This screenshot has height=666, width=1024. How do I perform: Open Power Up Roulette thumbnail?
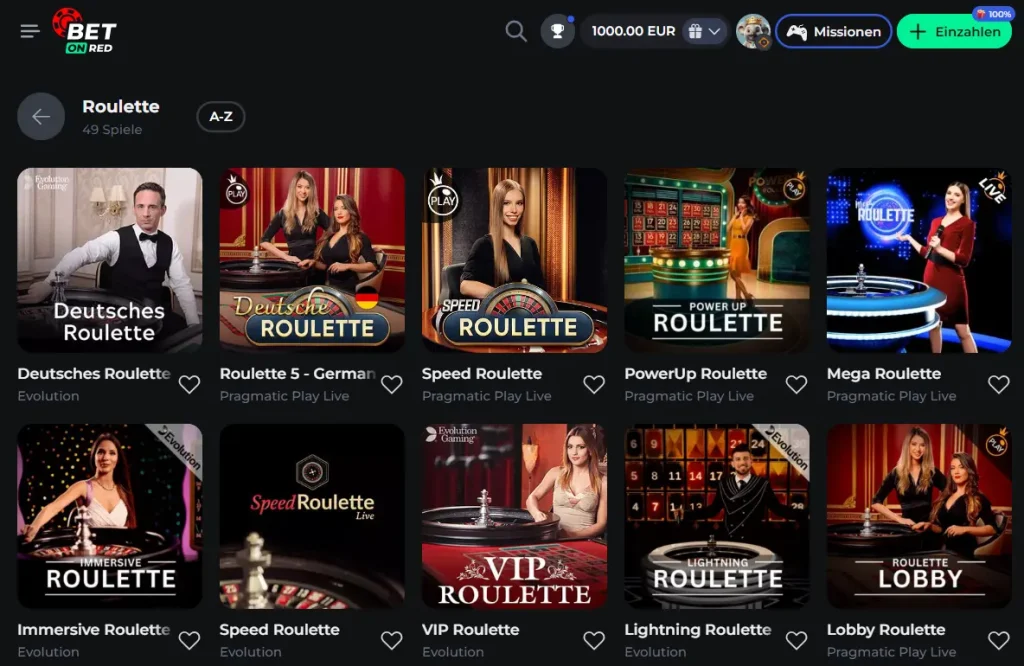click(717, 261)
